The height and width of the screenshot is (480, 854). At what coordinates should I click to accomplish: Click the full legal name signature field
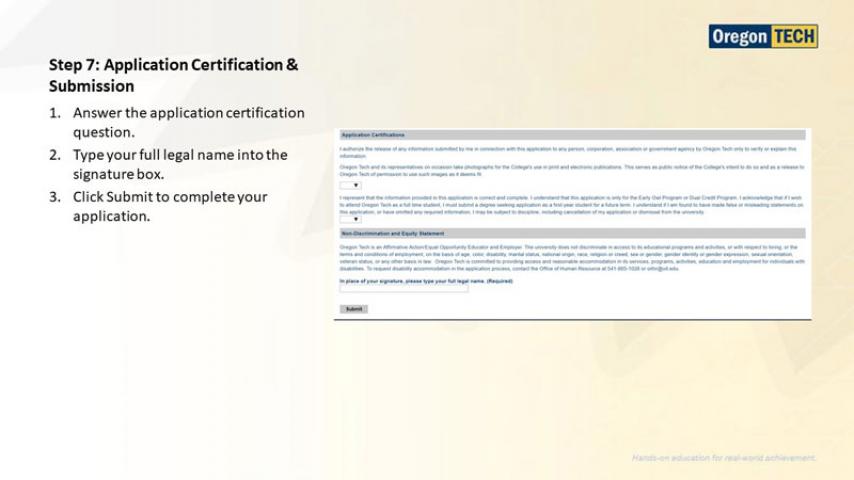404,290
